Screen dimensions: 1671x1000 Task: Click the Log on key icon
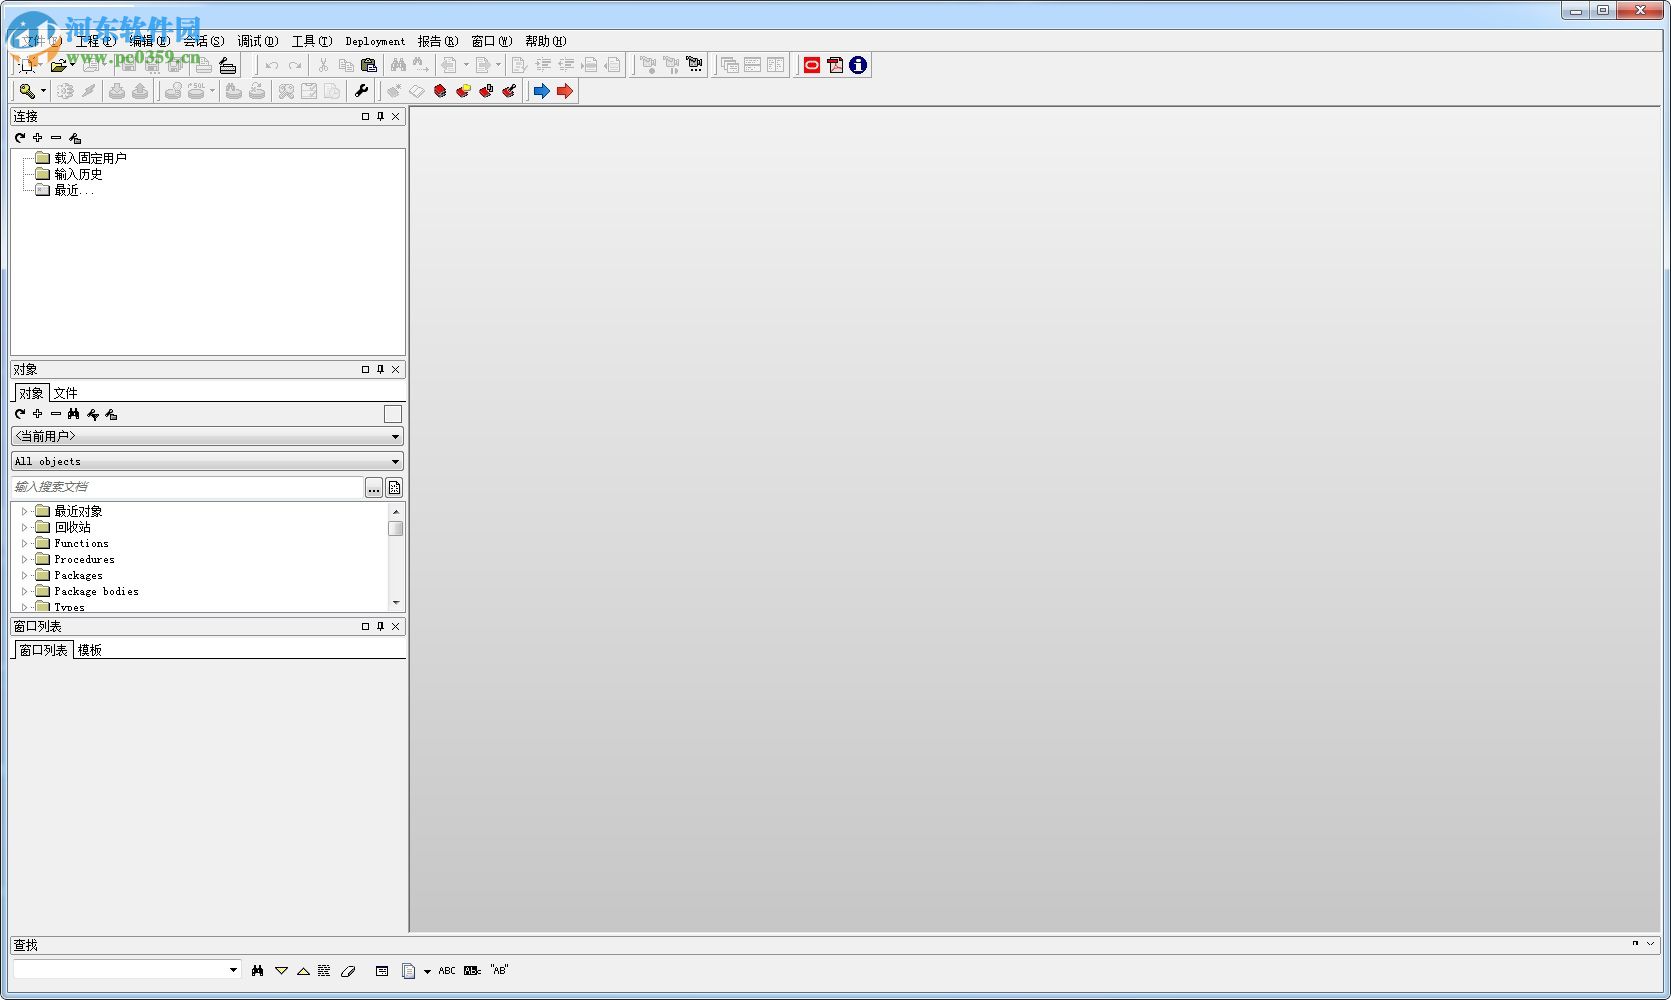click(27, 91)
